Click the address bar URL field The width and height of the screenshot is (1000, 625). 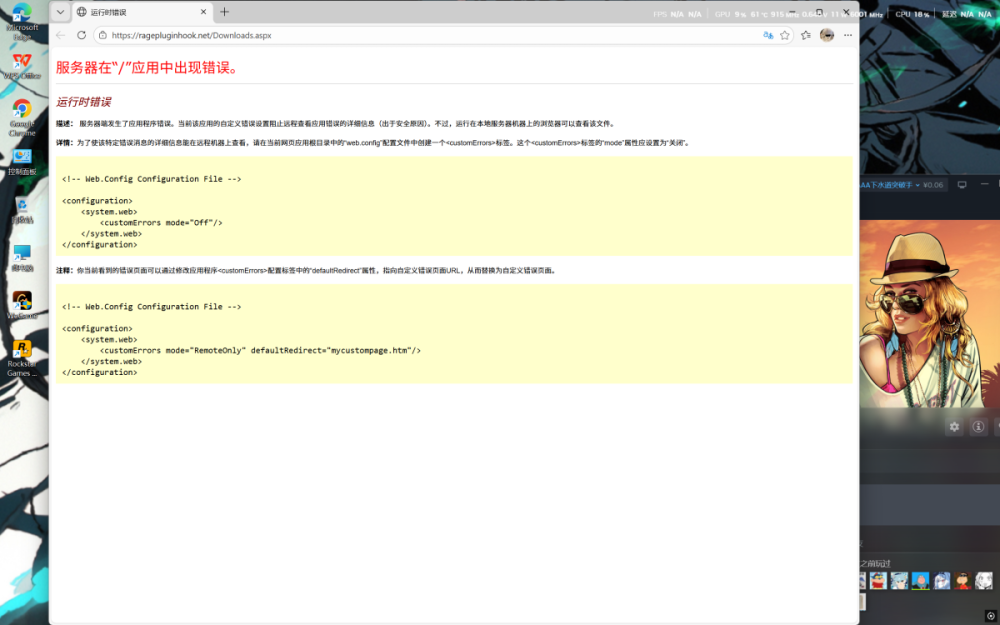[300, 34]
